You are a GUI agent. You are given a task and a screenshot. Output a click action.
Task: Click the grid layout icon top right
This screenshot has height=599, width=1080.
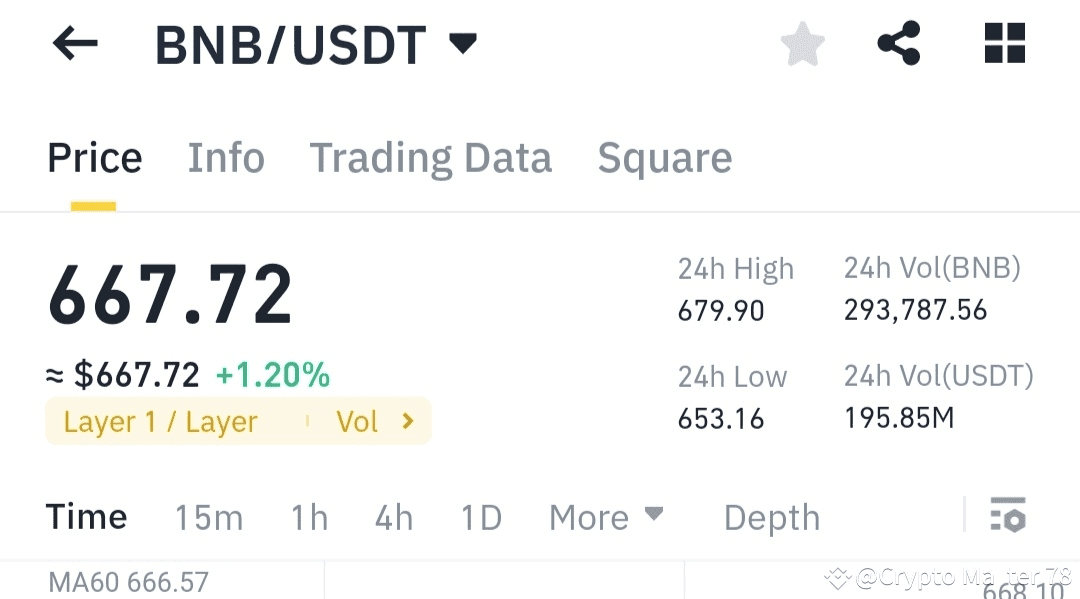pos(1004,44)
